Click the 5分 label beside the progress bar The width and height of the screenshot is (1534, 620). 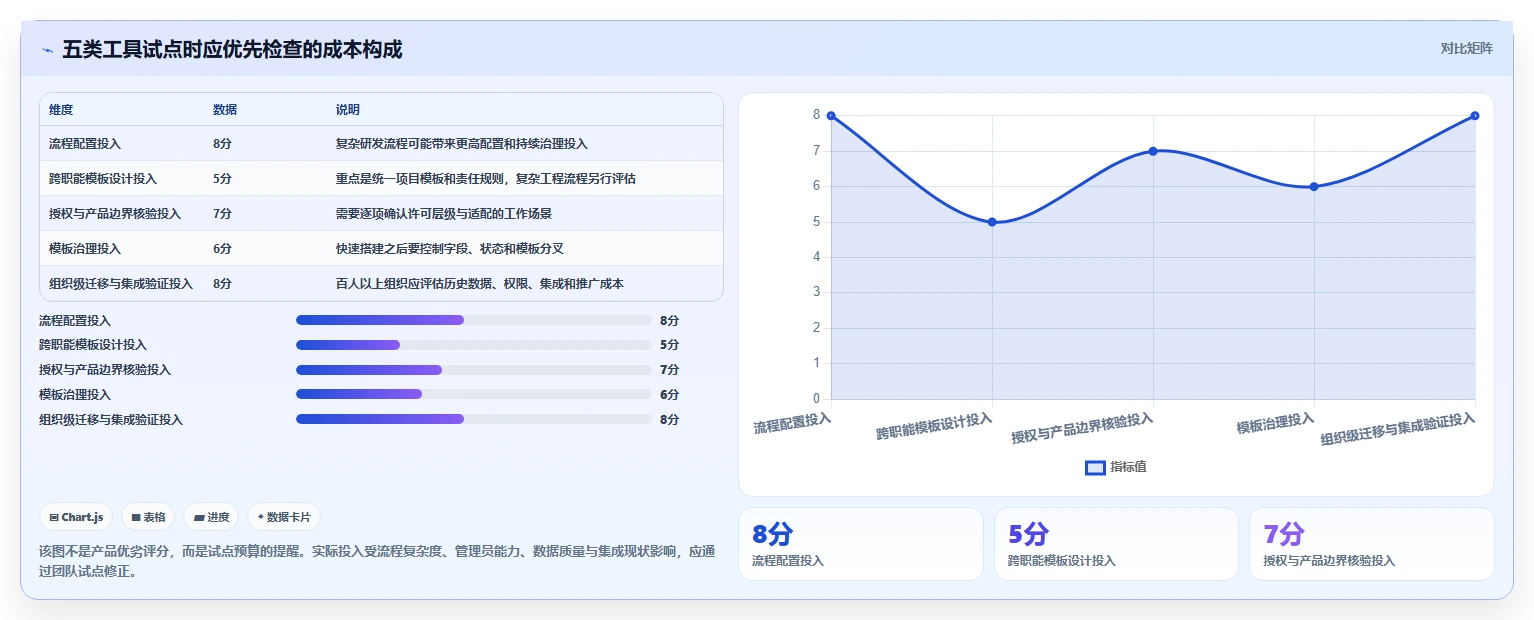(x=669, y=345)
